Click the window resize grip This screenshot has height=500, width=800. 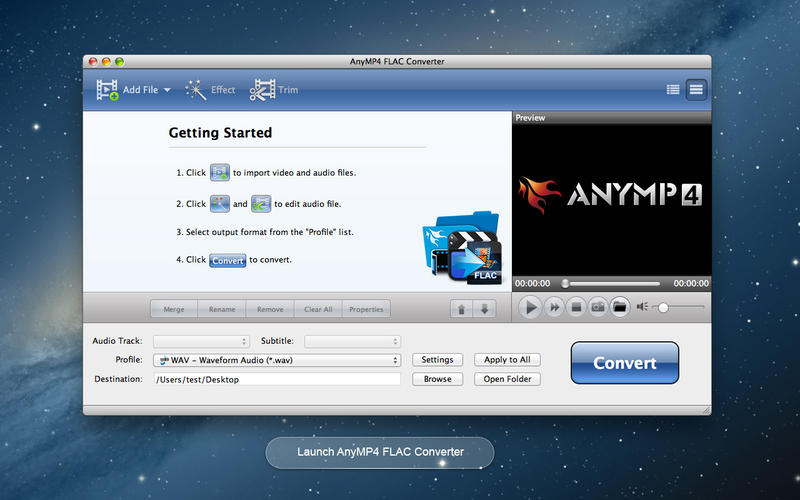[707, 410]
